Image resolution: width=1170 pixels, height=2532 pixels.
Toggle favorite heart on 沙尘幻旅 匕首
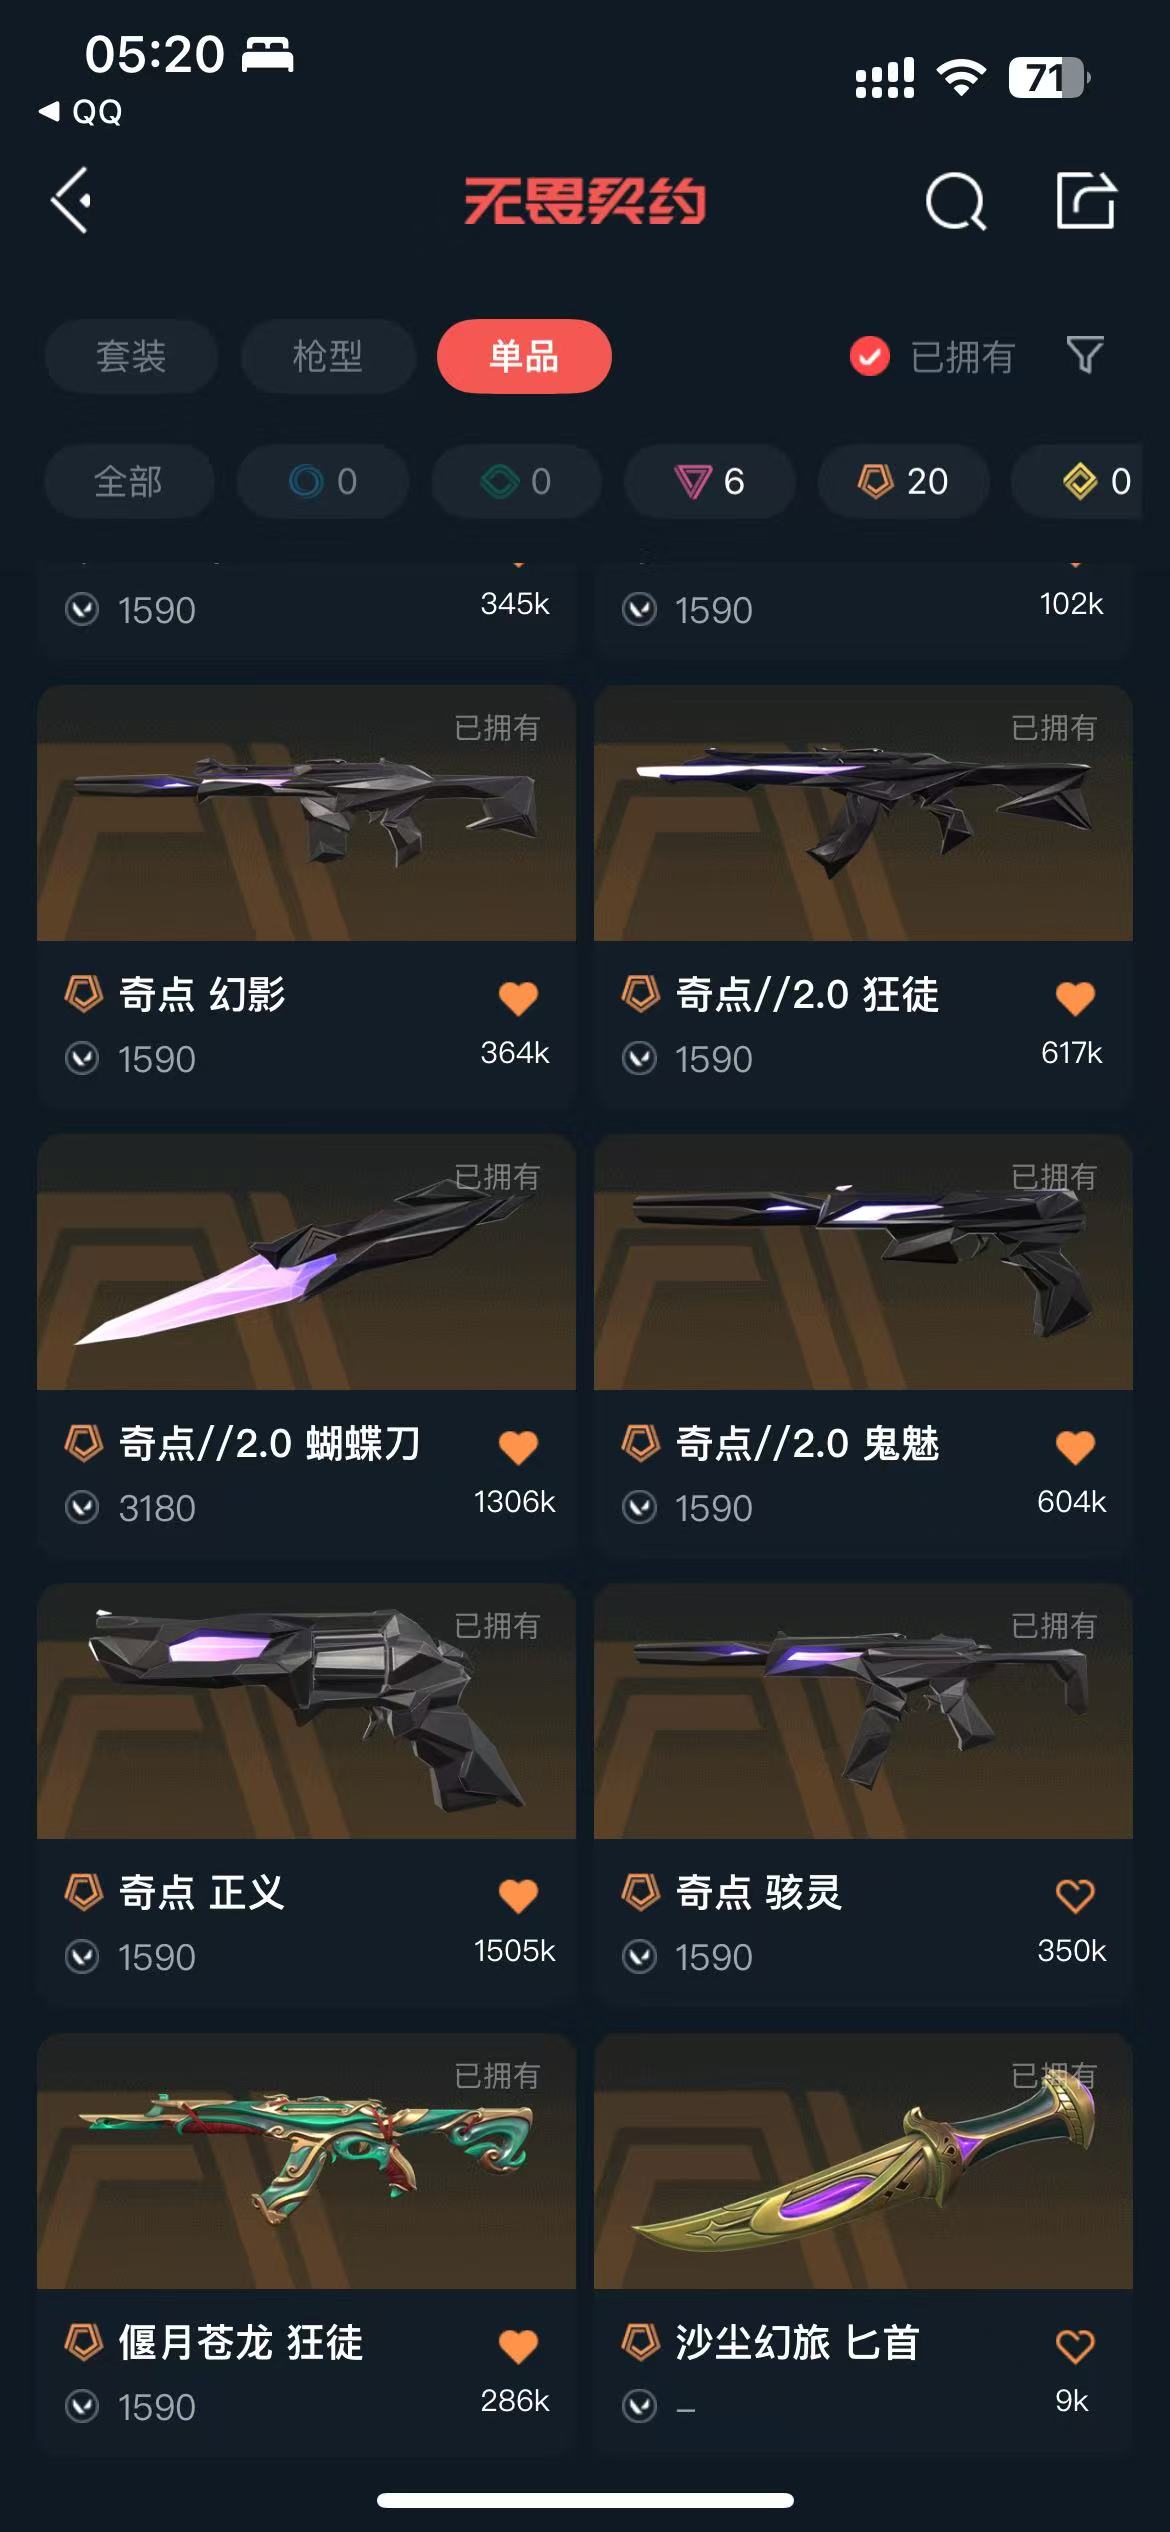click(x=1075, y=2345)
